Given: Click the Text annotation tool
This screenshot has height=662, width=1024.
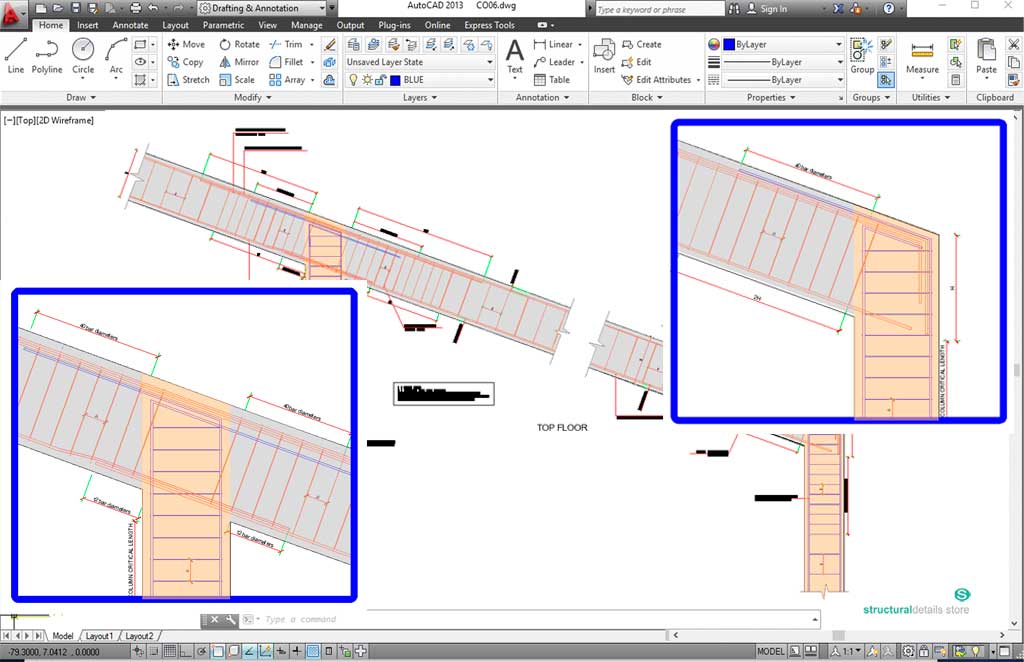Looking at the screenshot, I should (x=514, y=55).
